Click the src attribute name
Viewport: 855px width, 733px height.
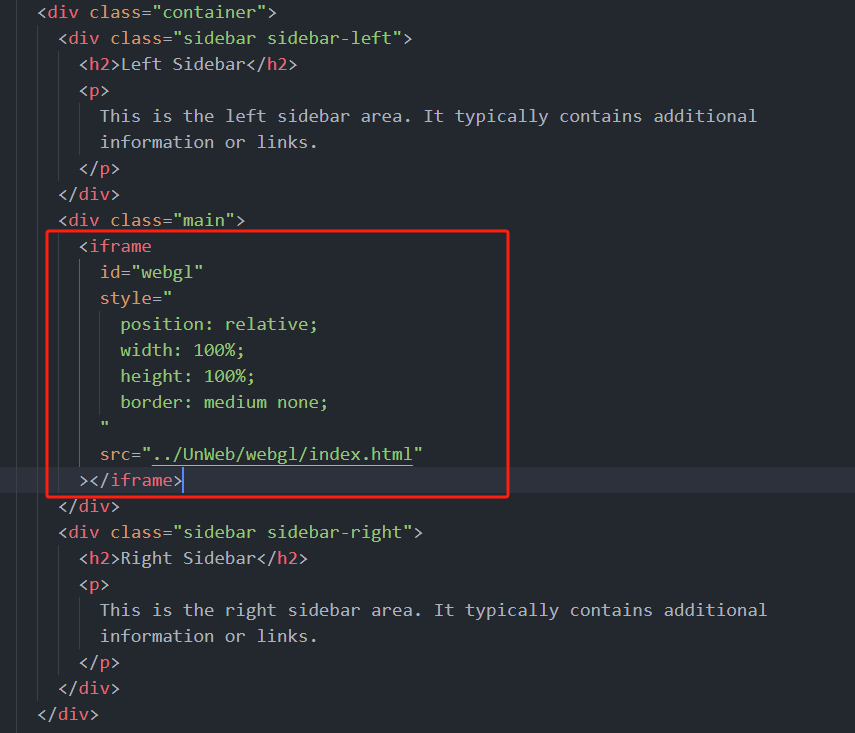pyautogui.click(x=115, y=455)
